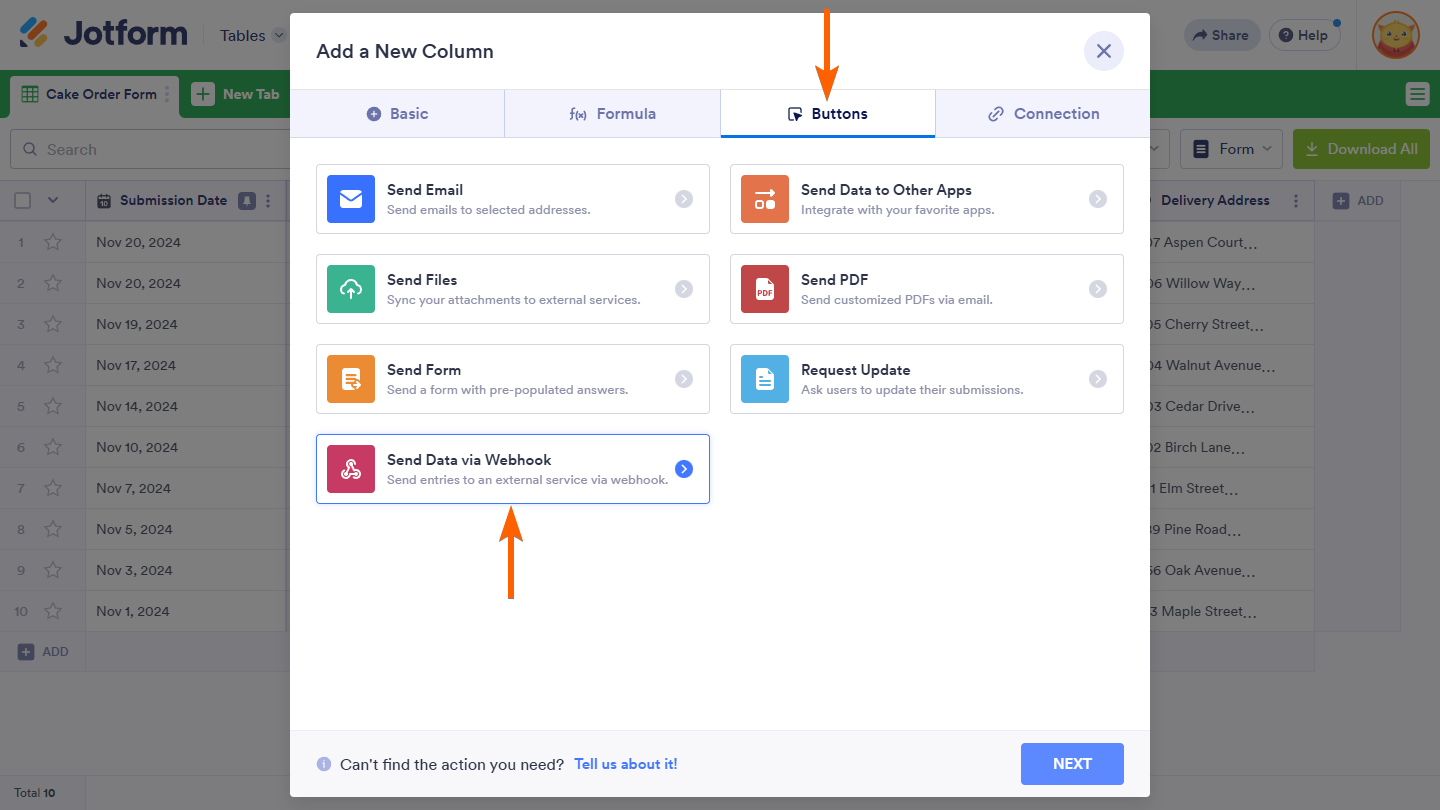Star the row 5 submission
The image size is (1440, 810).
(53, 406)
